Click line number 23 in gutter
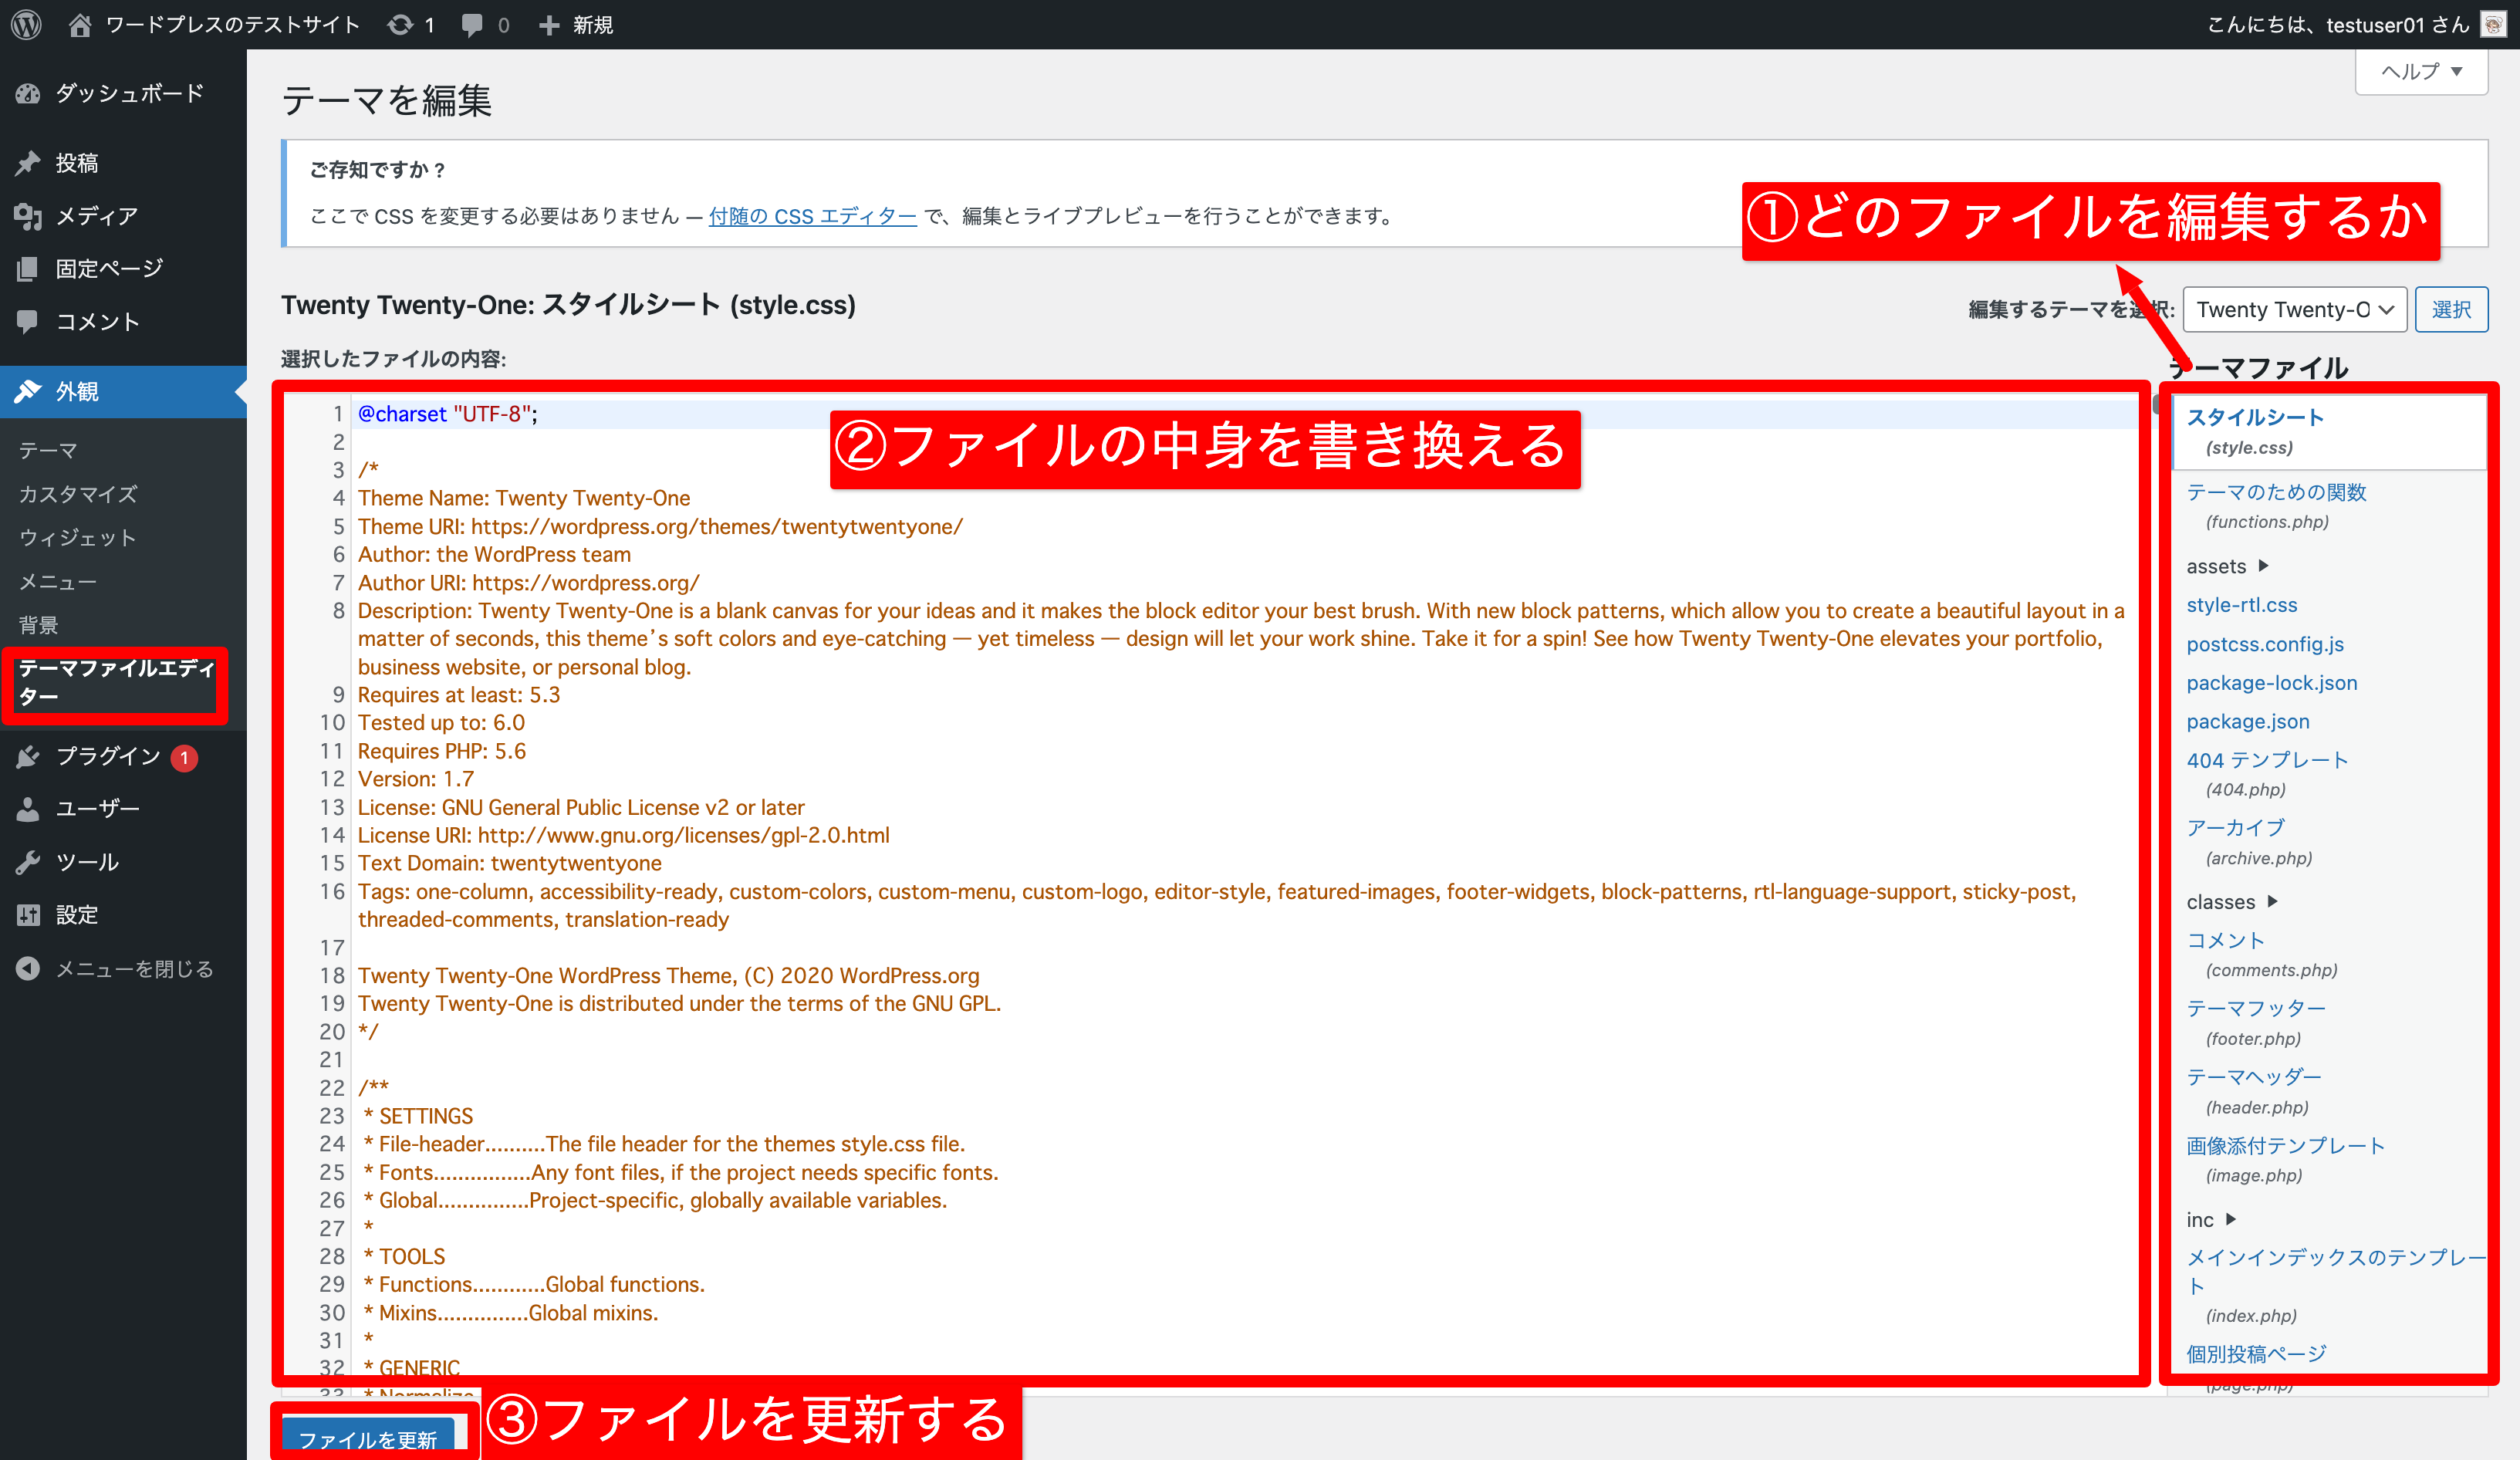The image size is (2520, 1460). pos(331,1116)
